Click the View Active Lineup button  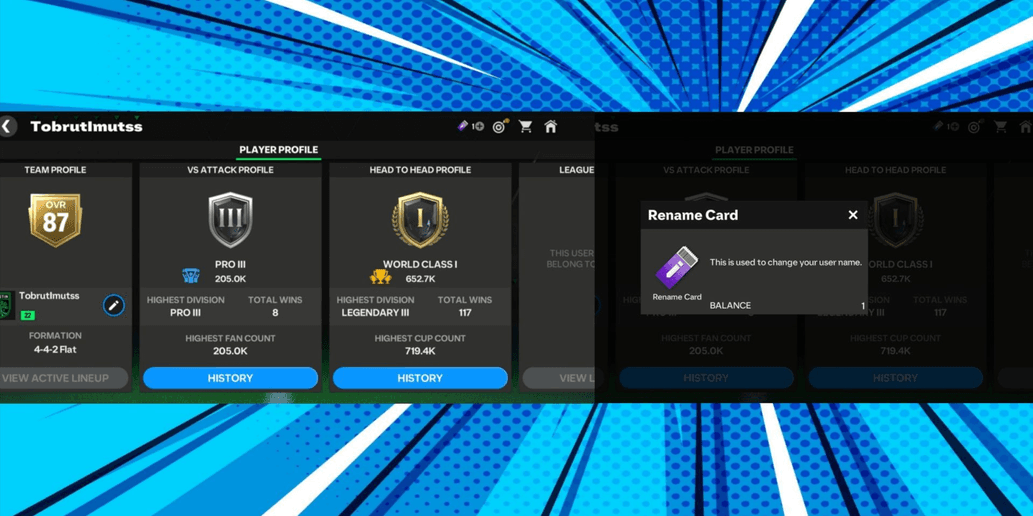coord(58,378)
